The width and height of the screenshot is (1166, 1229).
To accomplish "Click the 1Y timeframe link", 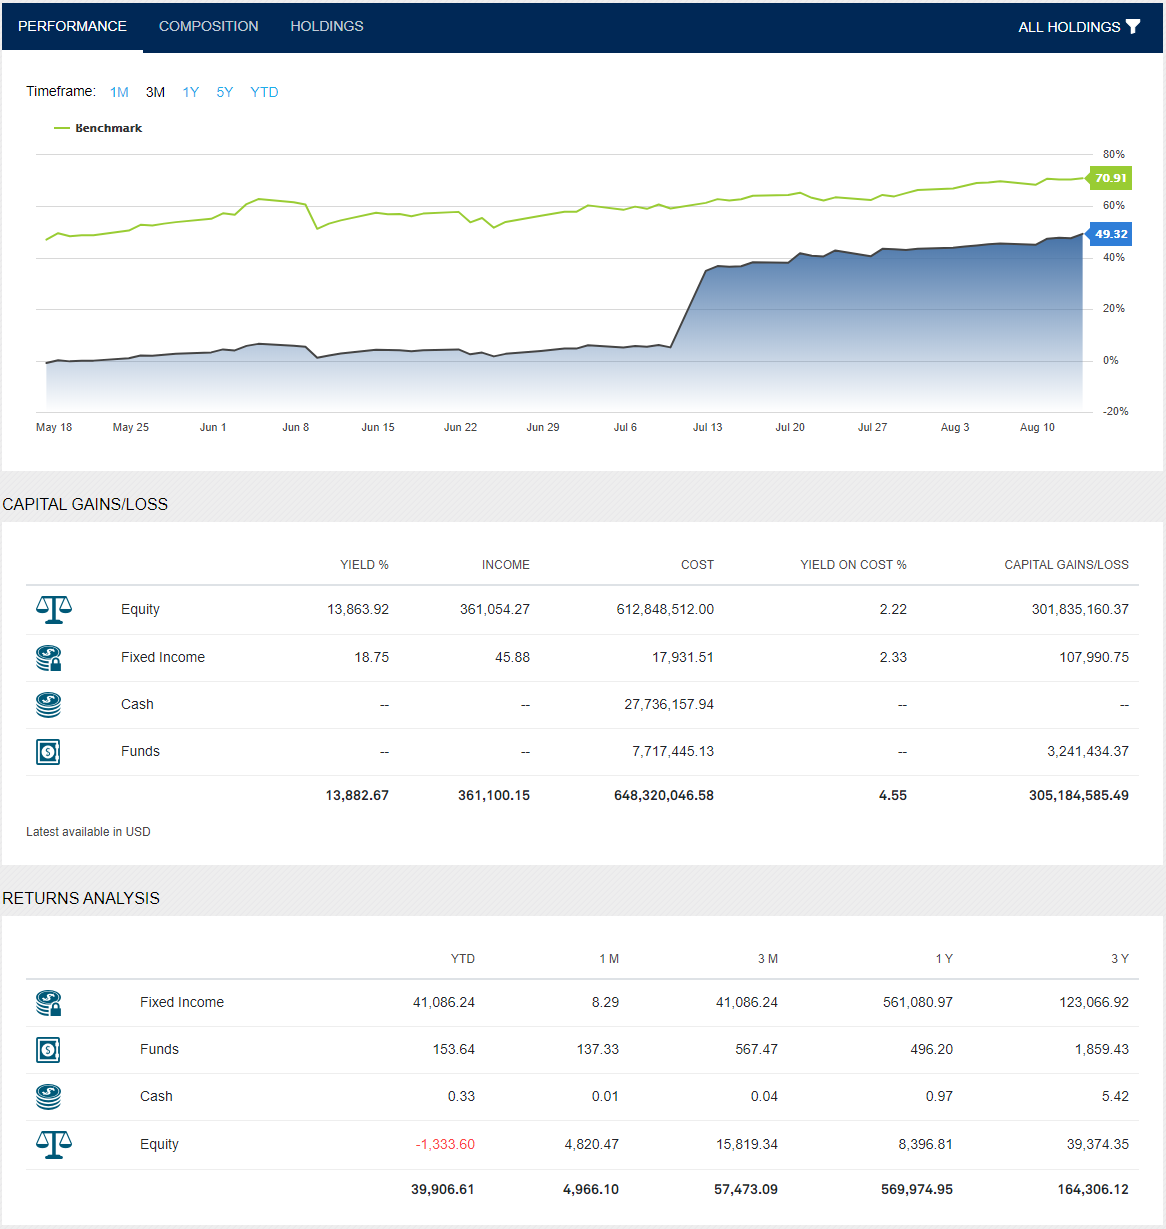I will 190,91.
